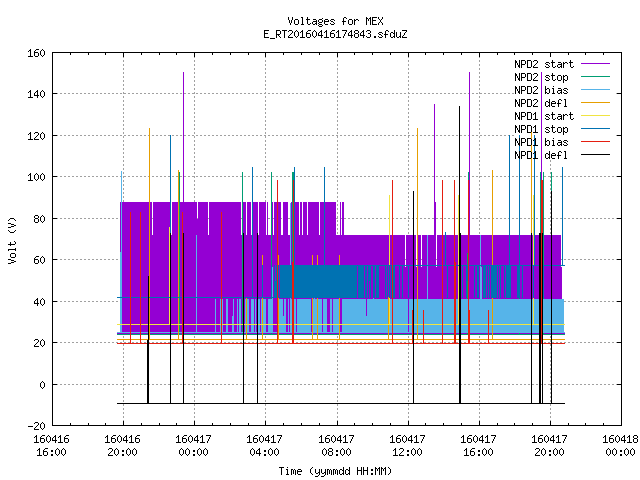The width and height of the screenshot is (640, 480).
Task: Click the 'NPD1 stop' legend label
Action: coord(541,129)
